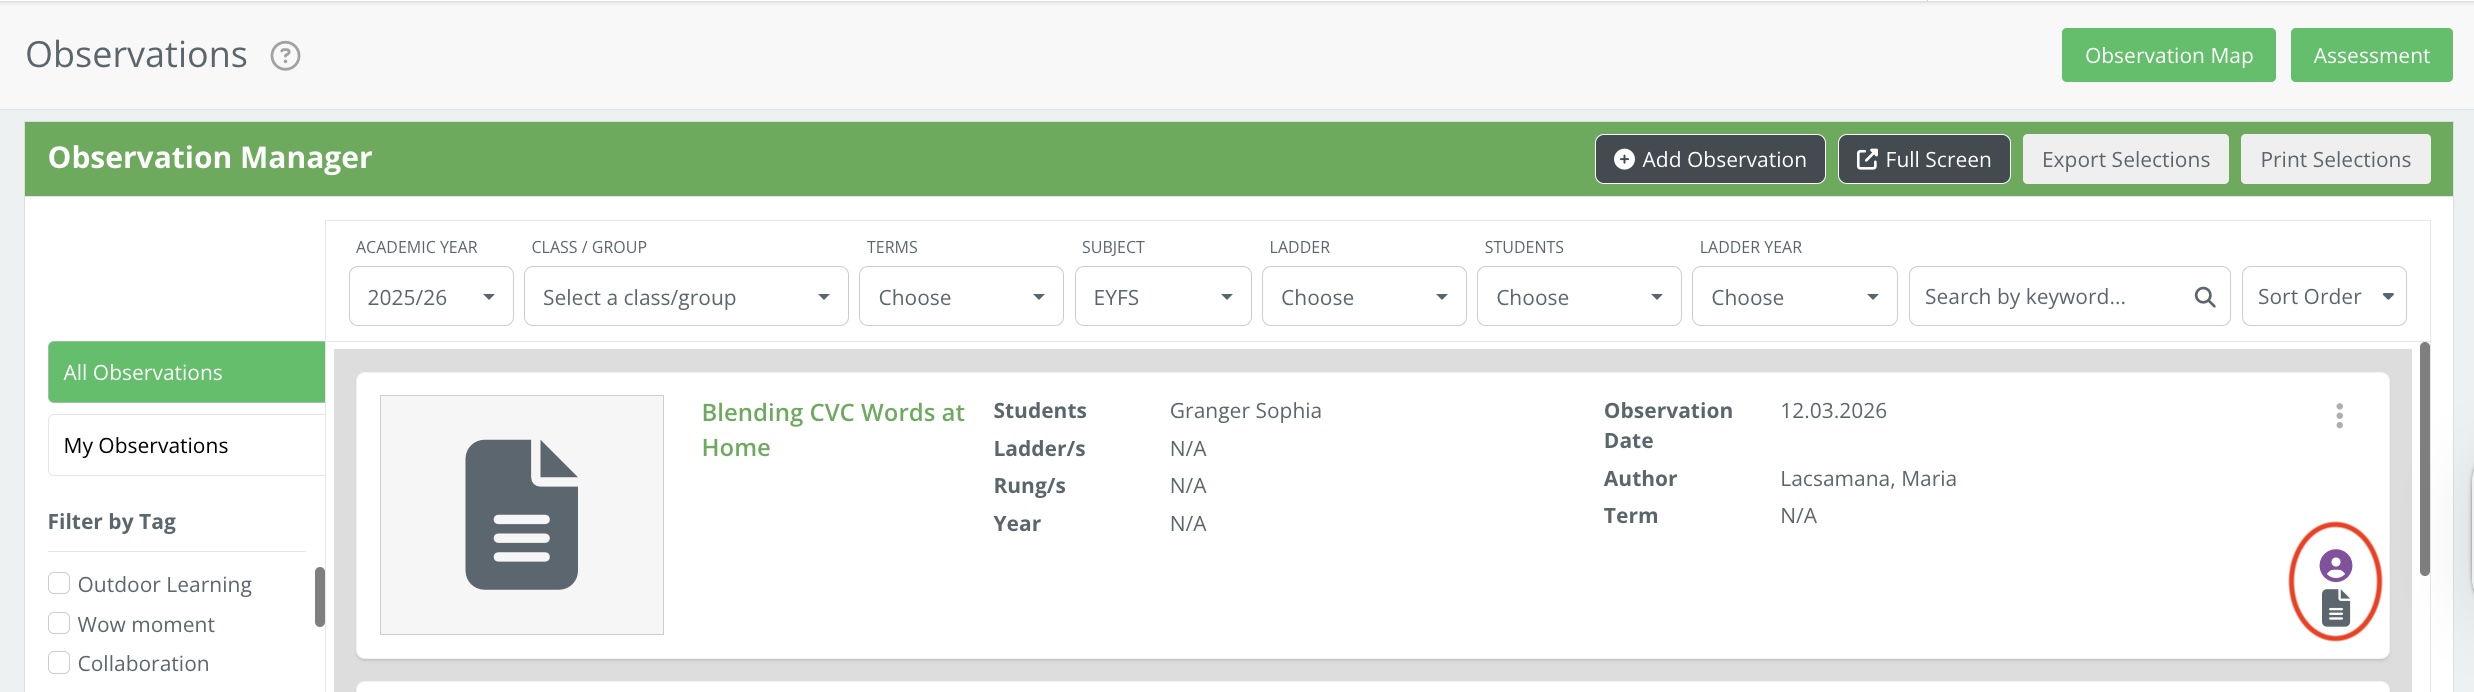Click the Observation Map button

pos(2168,56)
